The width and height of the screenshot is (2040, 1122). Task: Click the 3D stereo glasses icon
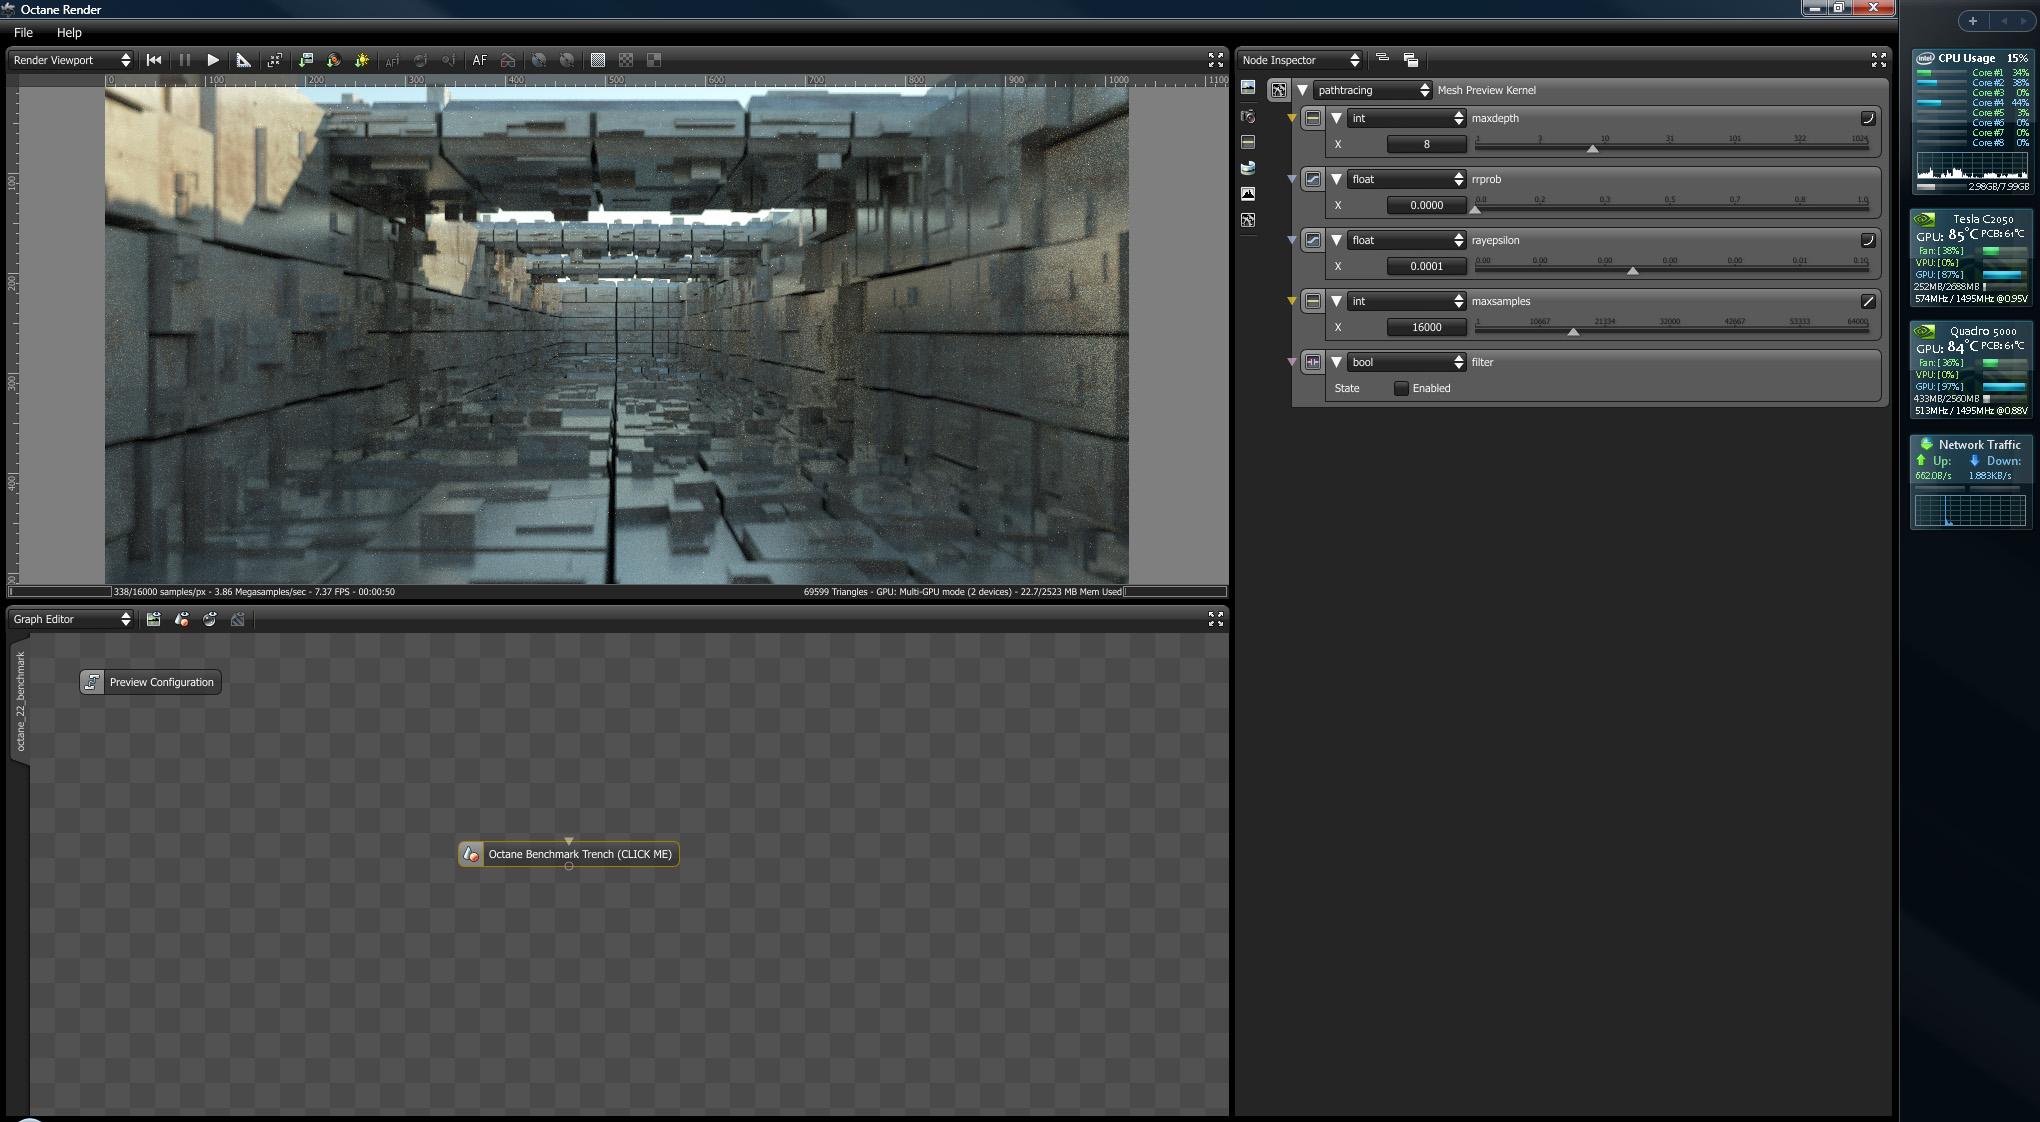tap(508, 60)
